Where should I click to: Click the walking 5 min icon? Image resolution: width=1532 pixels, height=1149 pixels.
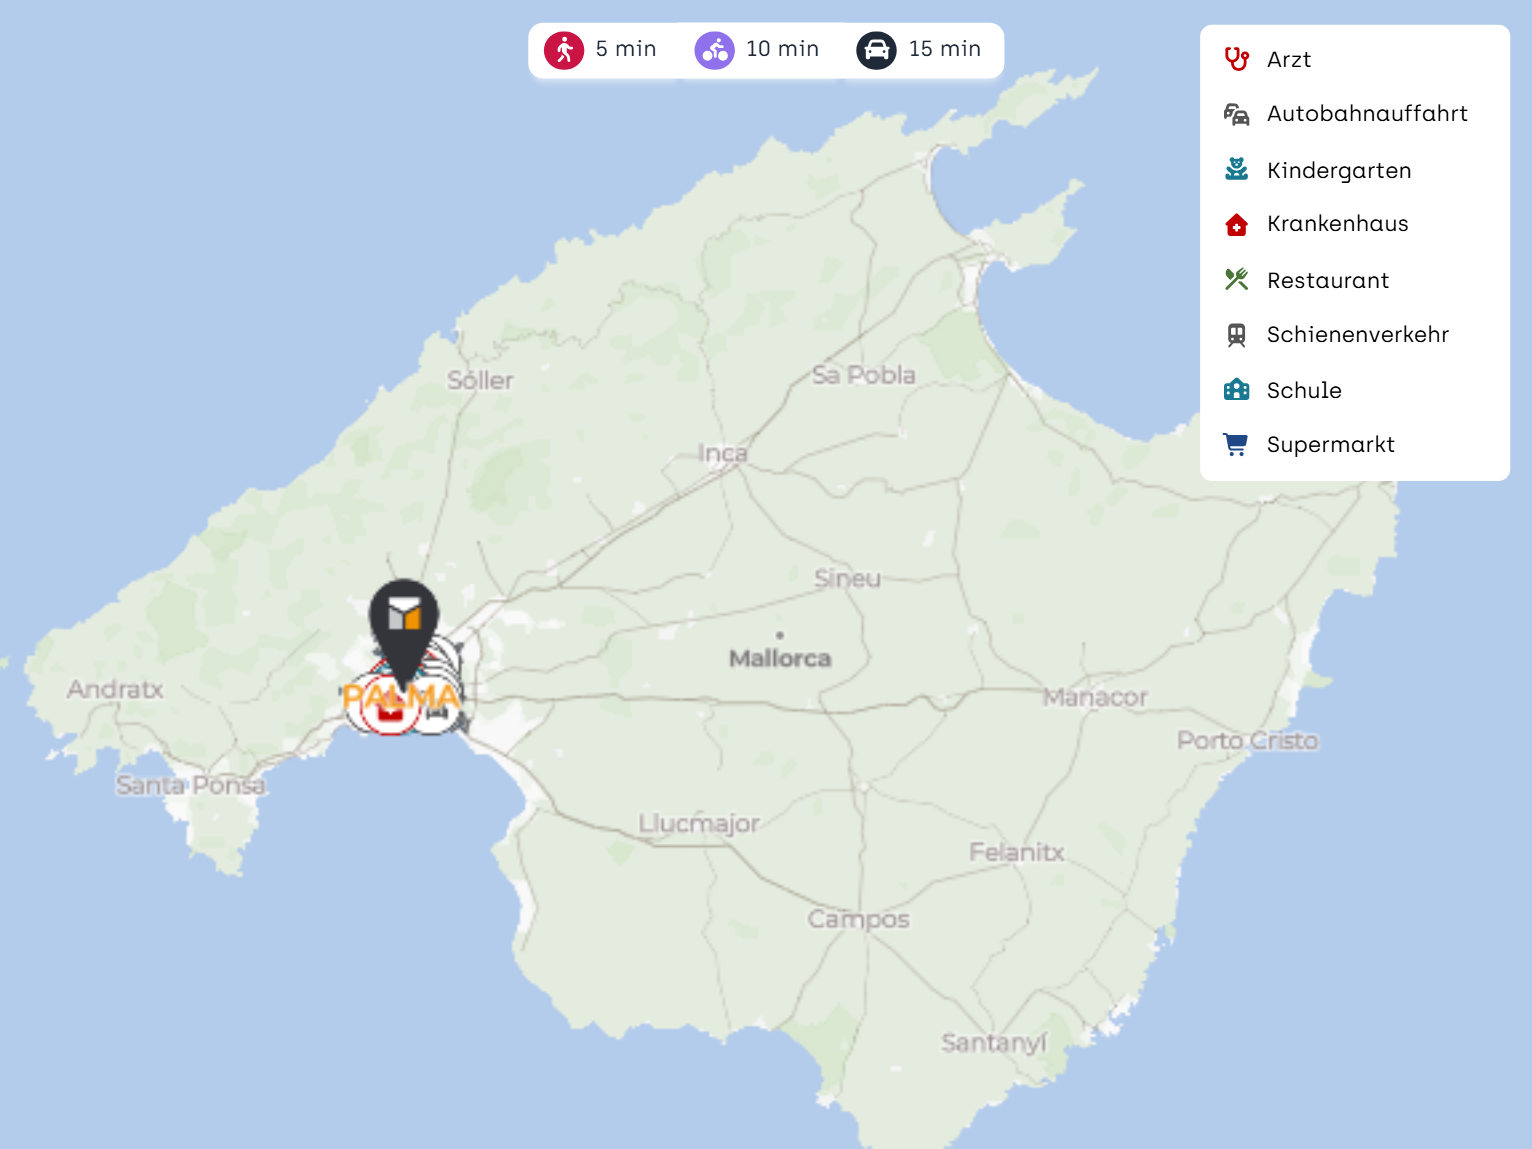pos(564,50)
